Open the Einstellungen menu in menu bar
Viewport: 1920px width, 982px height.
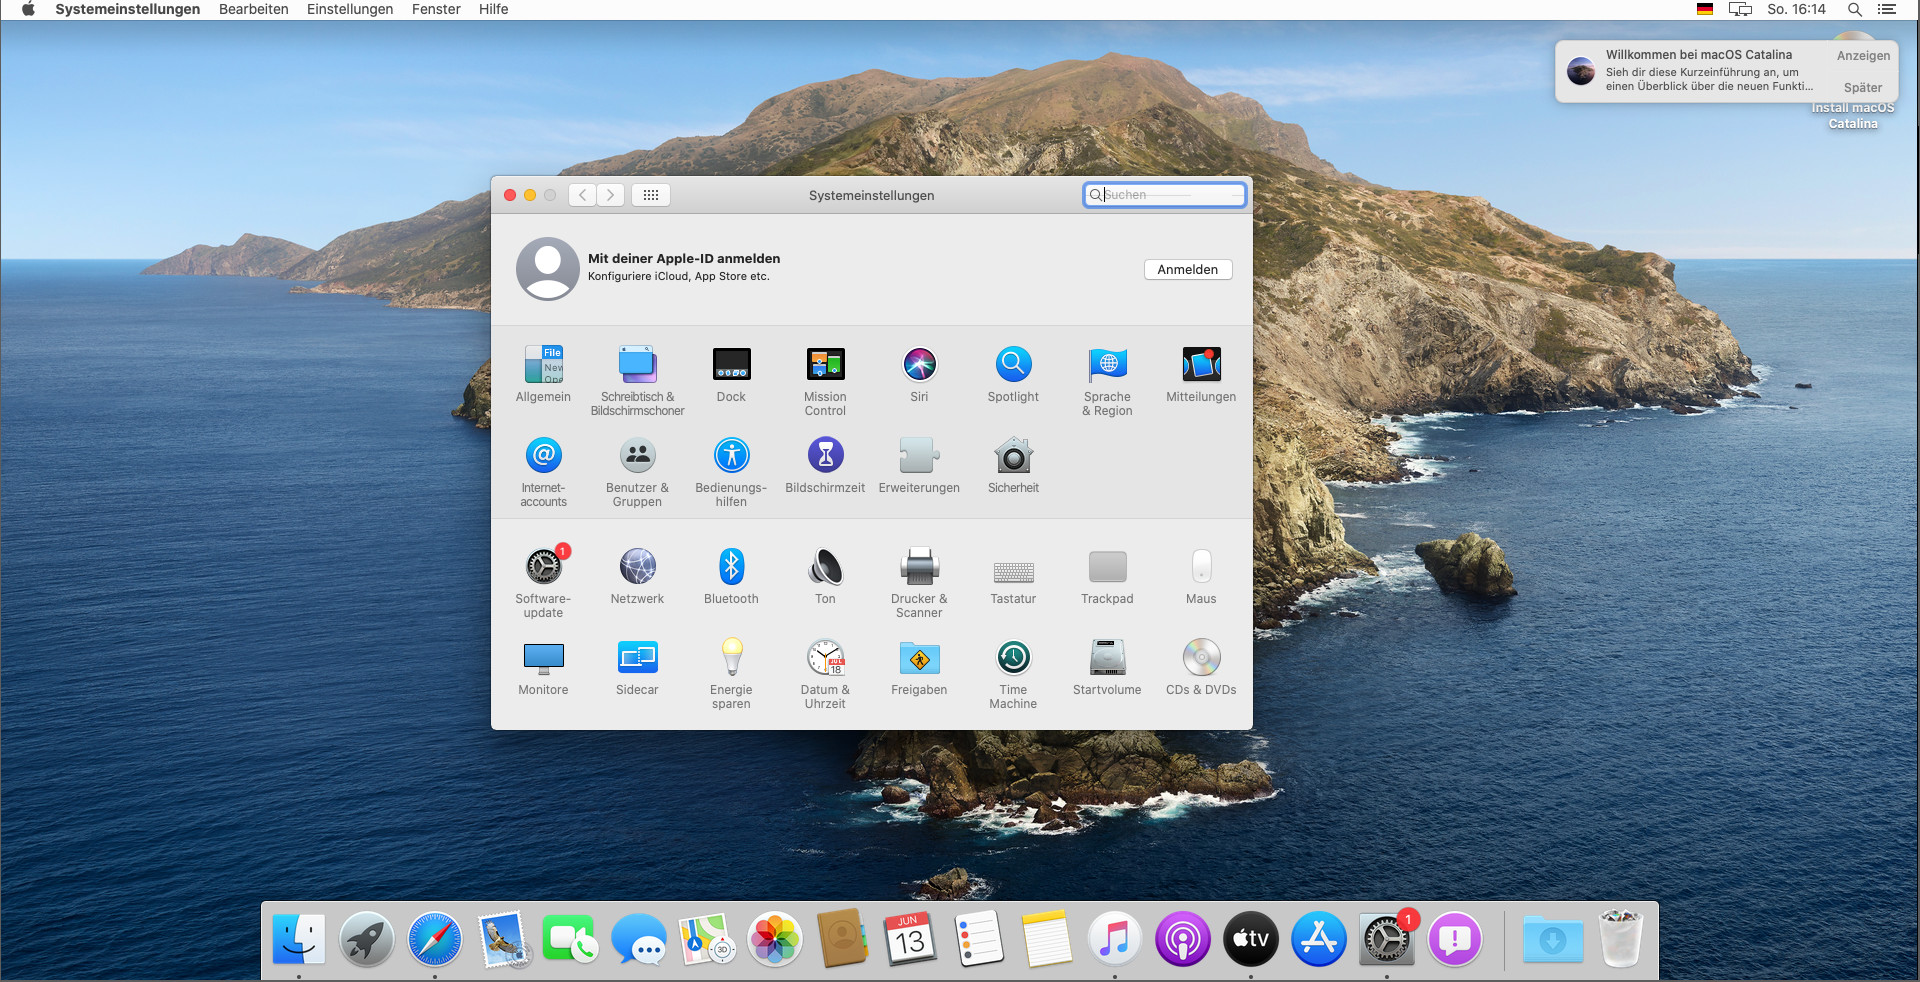tap(350, 10)
